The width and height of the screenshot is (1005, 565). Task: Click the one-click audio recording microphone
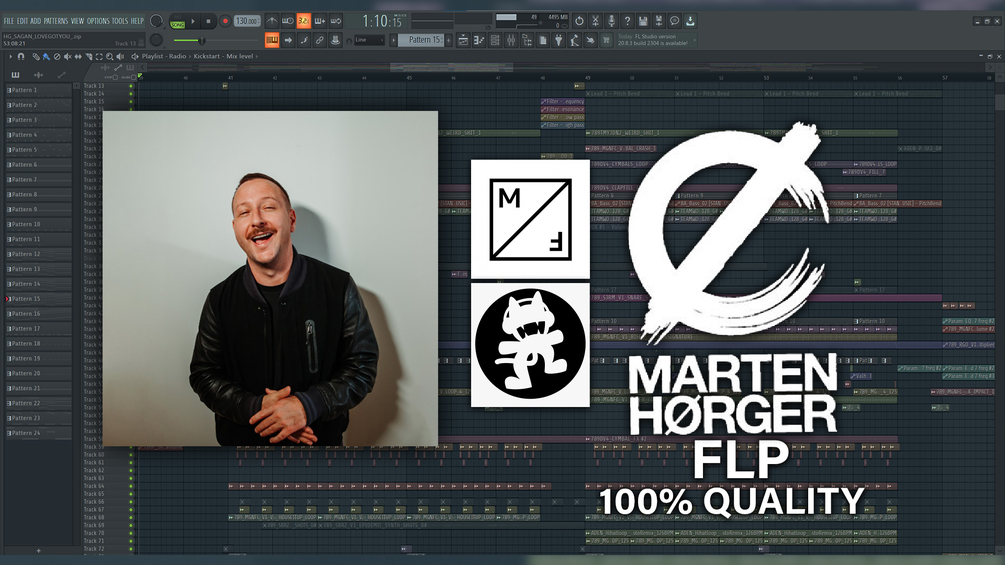pyautogui.click(x=611, y=21)
